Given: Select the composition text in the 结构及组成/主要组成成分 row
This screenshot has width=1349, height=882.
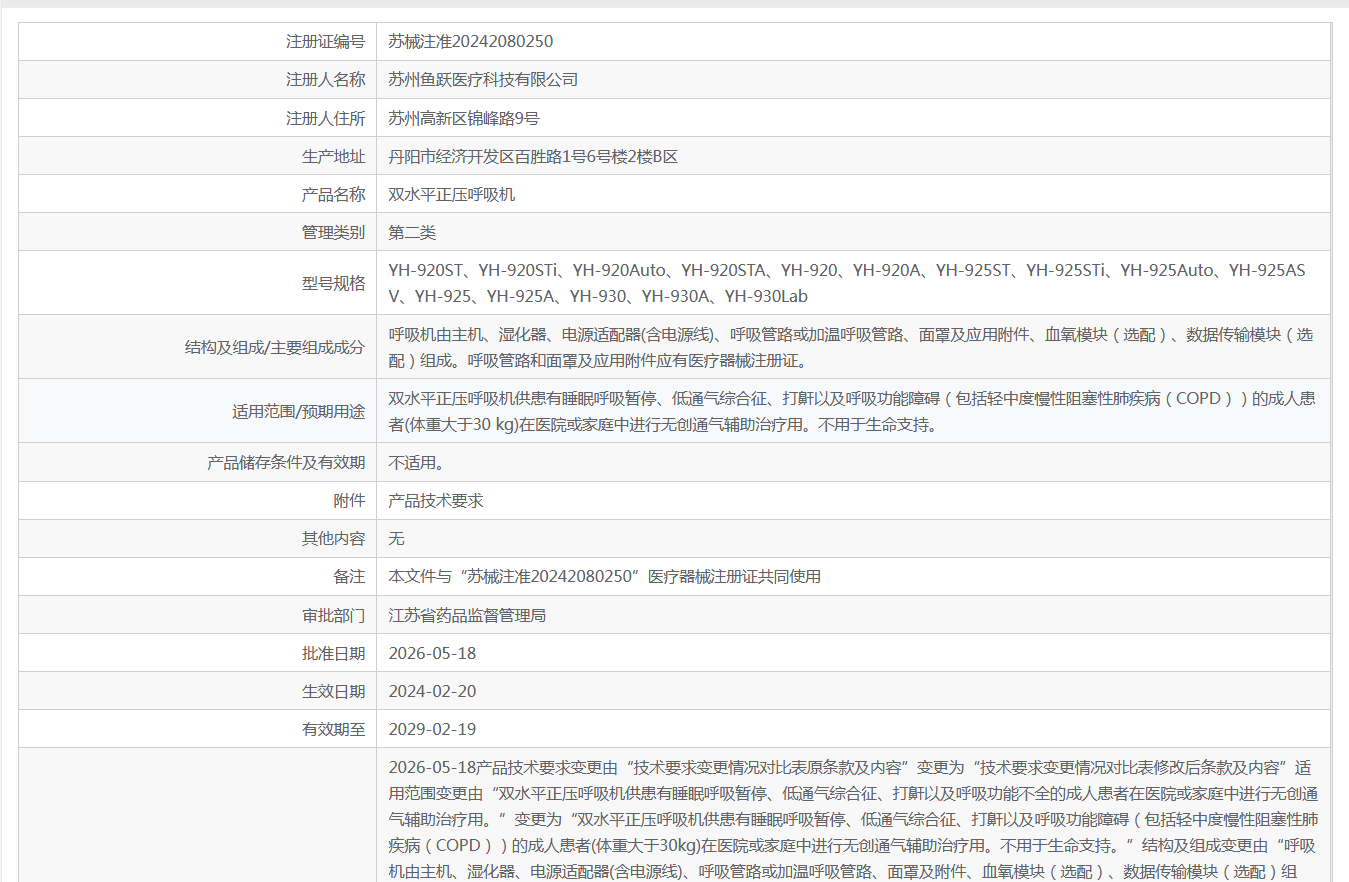Looking at the screenshot, I should click(x=851, y=347).
